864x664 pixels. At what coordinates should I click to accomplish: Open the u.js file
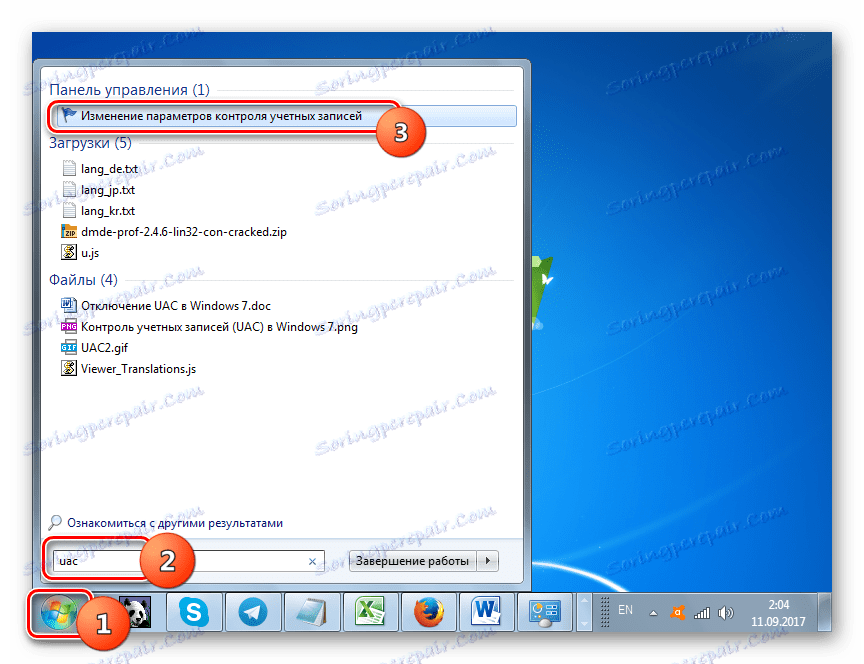tap(90, 252)
